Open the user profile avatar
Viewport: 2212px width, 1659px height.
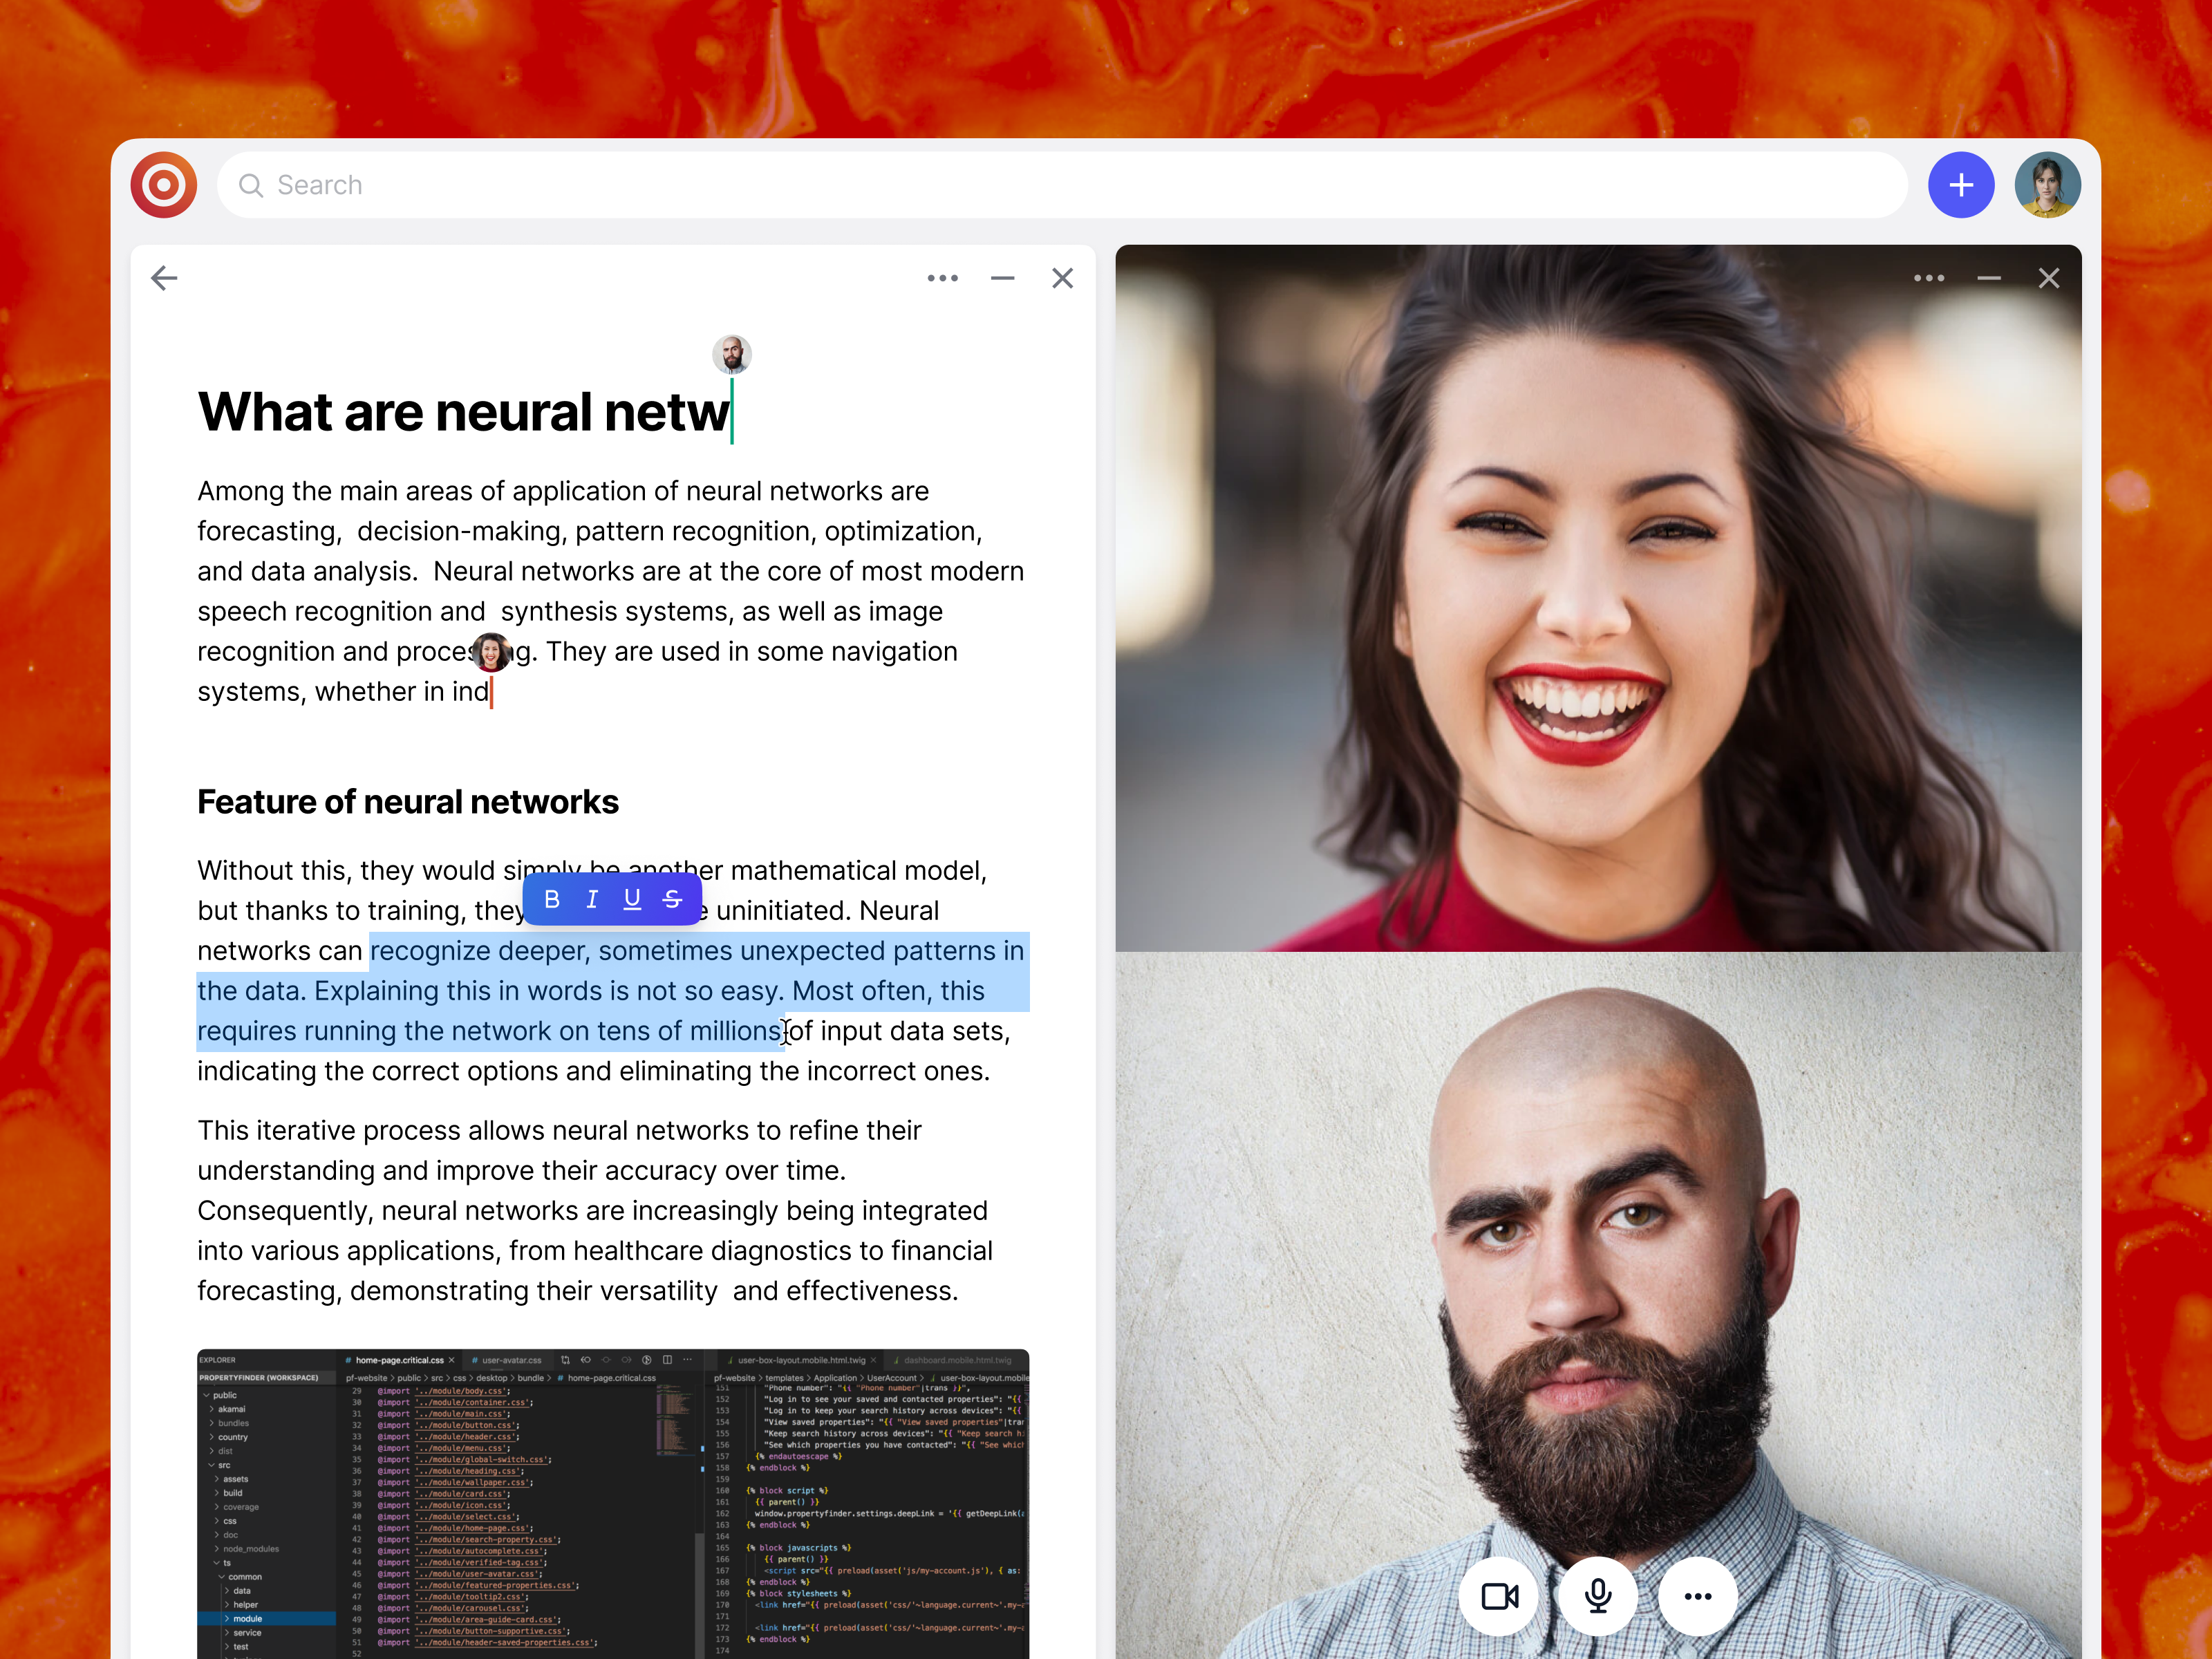(2047, 185)
